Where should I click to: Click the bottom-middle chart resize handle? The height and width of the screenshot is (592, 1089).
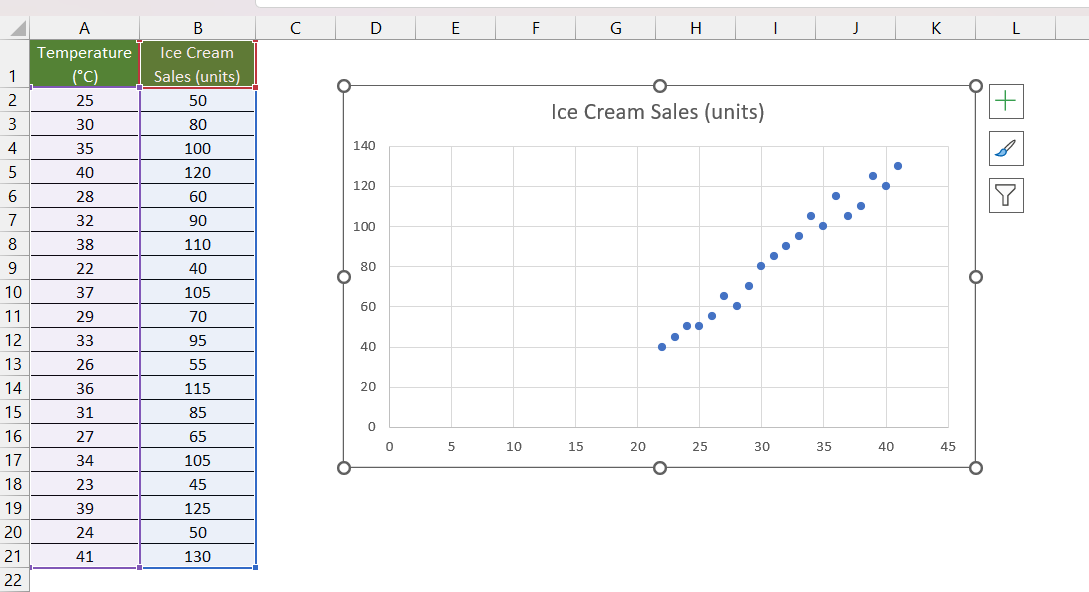[660, 468]
